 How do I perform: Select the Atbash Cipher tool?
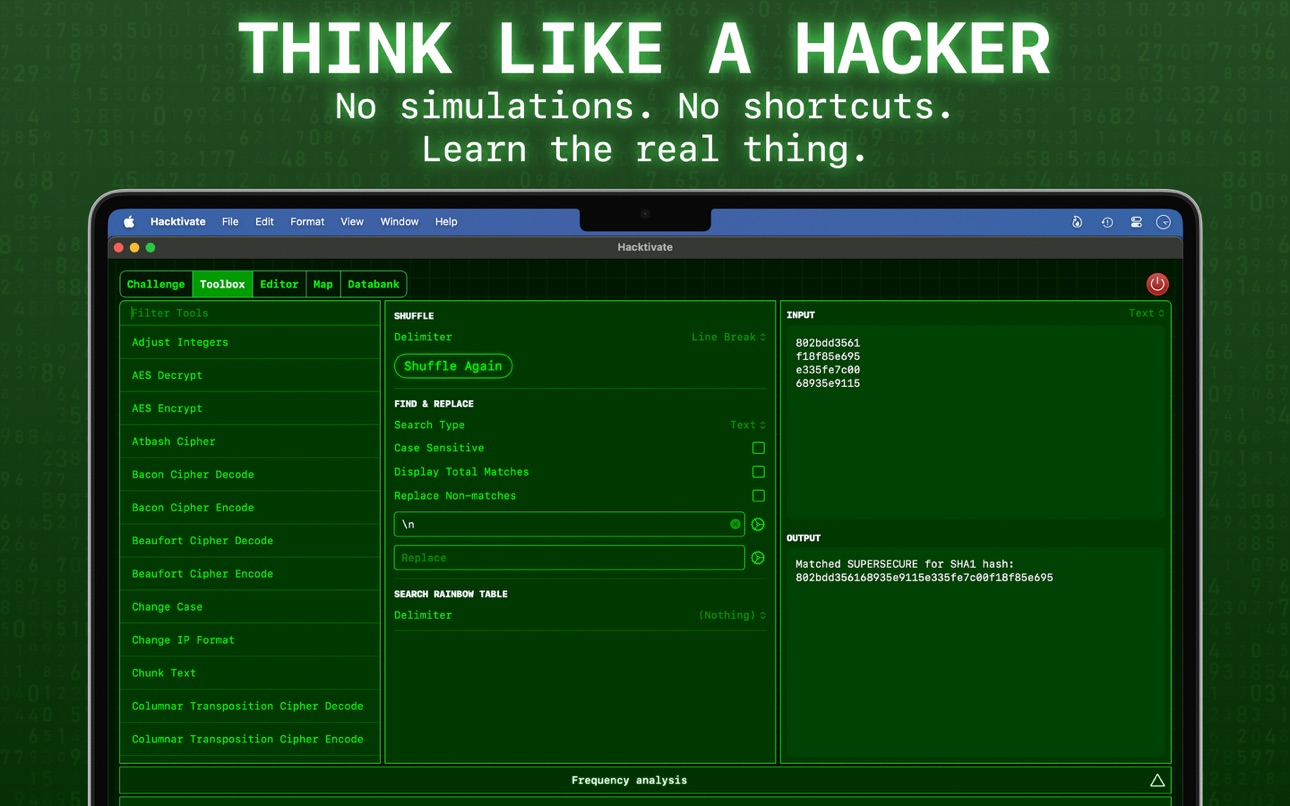(250, 441)
